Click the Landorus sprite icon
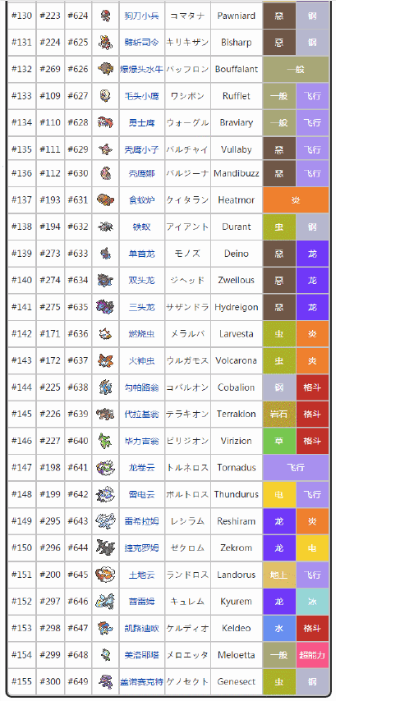This screenshot has width=400, height=701. click(x=105, y=574)
